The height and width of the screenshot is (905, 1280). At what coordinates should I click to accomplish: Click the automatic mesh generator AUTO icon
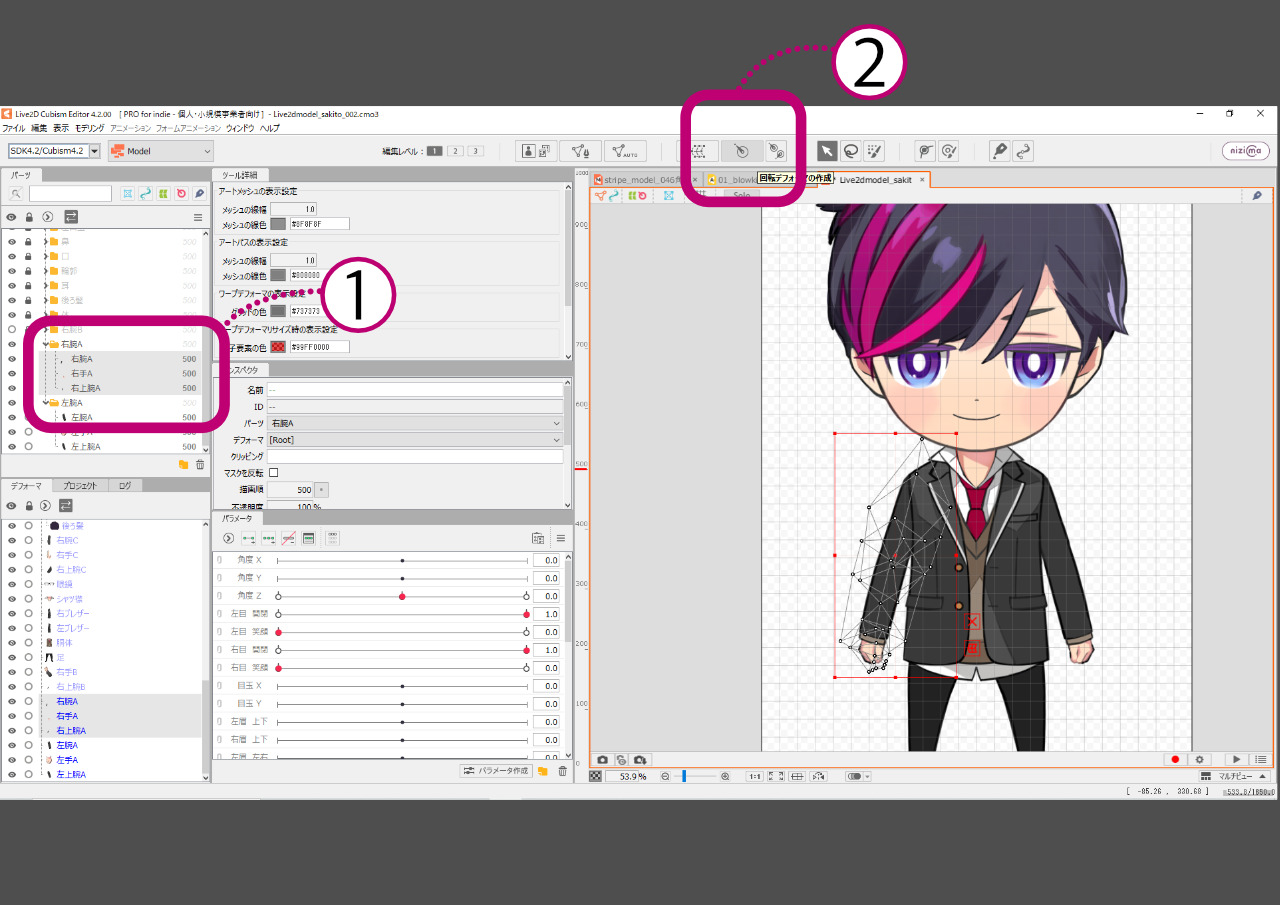(x=625, y=151)
